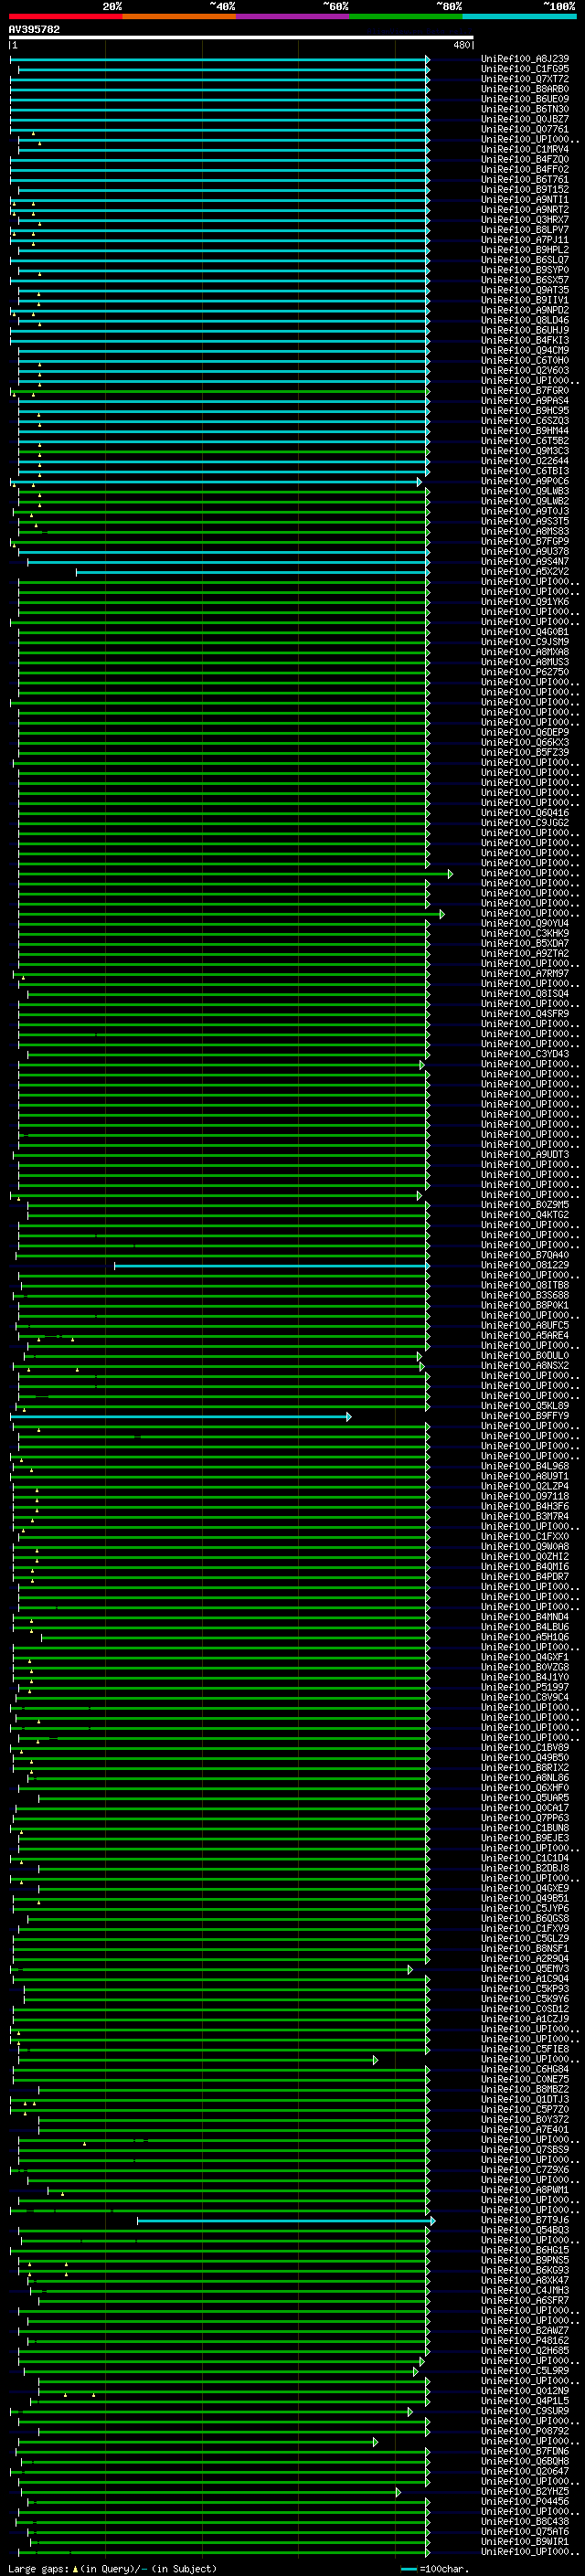Select the UniRef100_A8UFC5 hit
This screenshot has width=585, height=2576.
point(525,1325)
